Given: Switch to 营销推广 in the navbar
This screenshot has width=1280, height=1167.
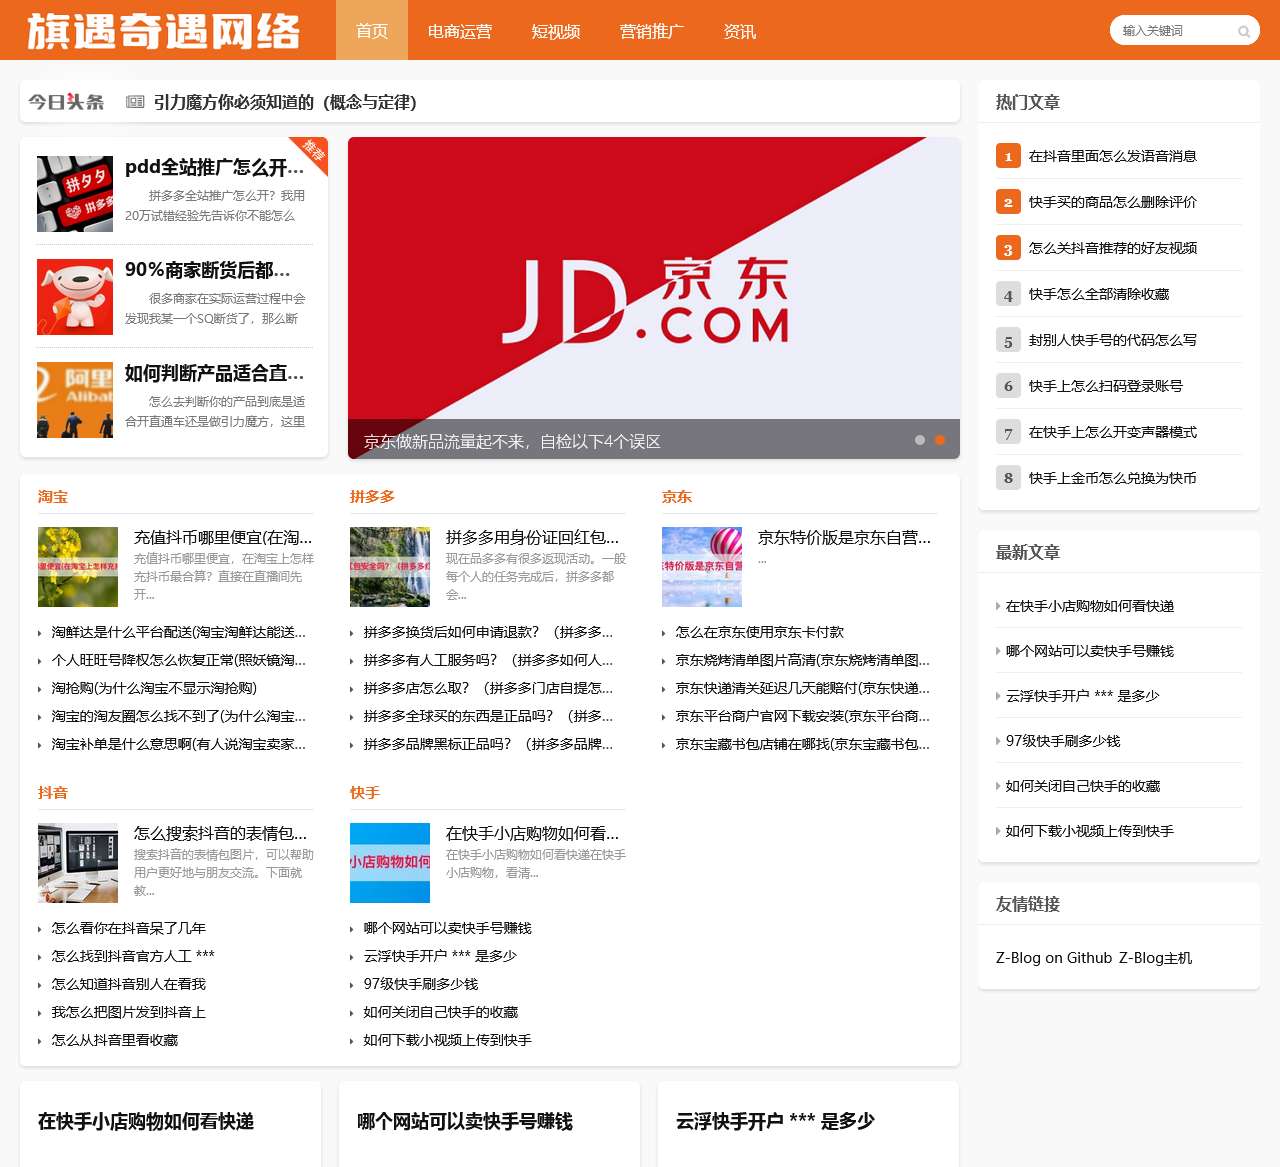Looking at the screenshot, I should (x=652, y=31).
